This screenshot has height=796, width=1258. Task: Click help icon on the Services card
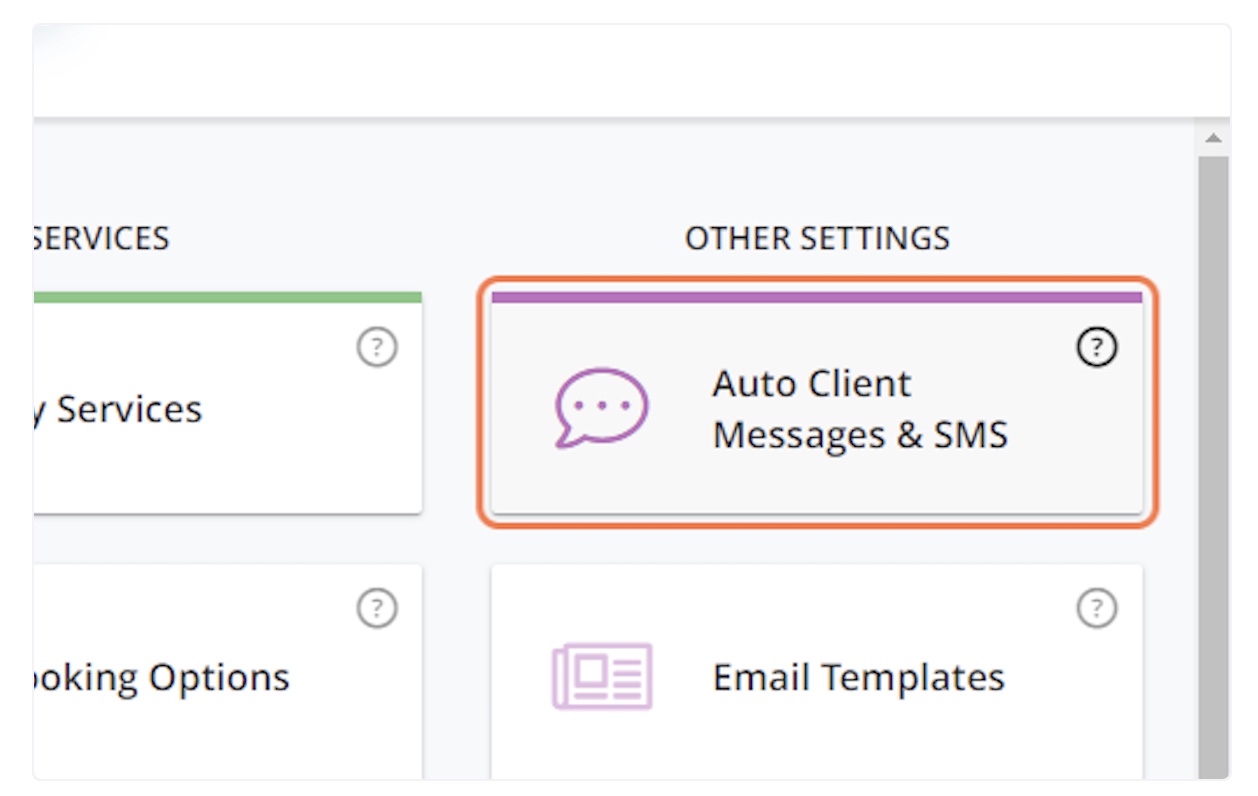(x=376, y=347)
